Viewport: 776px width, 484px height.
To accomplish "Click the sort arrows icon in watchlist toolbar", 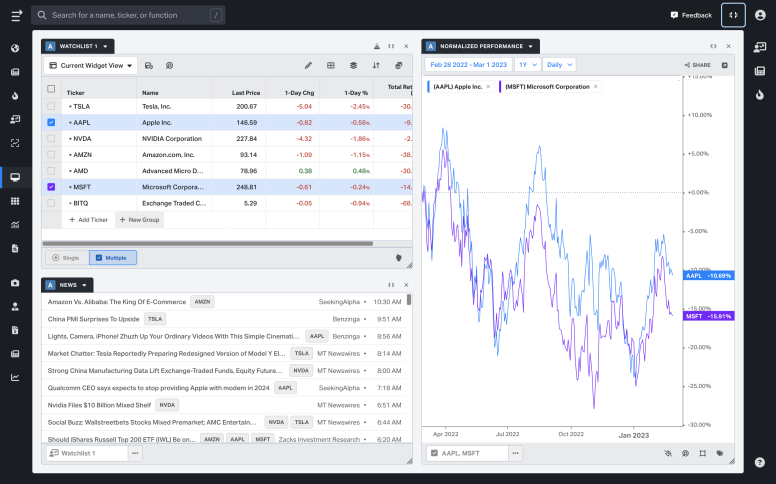I will (x=376, y=65).
